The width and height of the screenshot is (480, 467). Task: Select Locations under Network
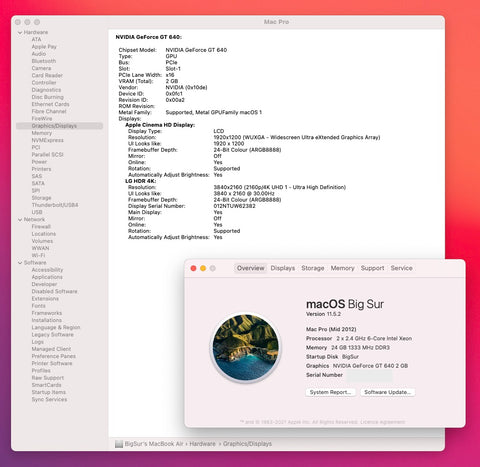tap(44, 234)
